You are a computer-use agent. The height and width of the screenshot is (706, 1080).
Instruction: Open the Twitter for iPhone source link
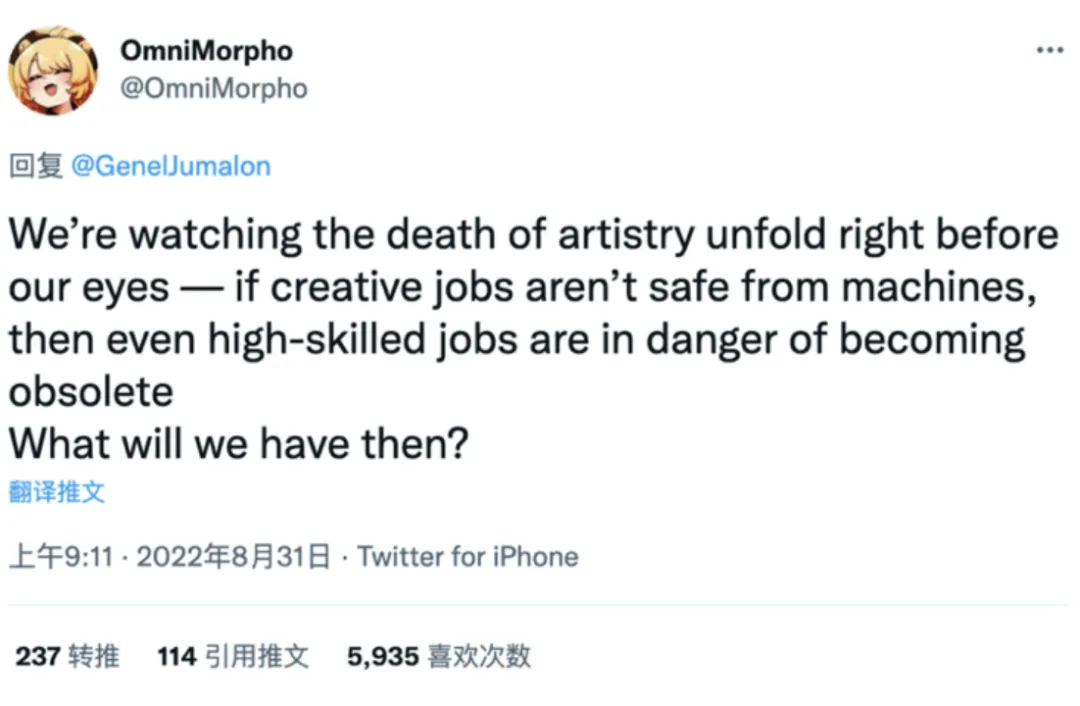(468, 556)
